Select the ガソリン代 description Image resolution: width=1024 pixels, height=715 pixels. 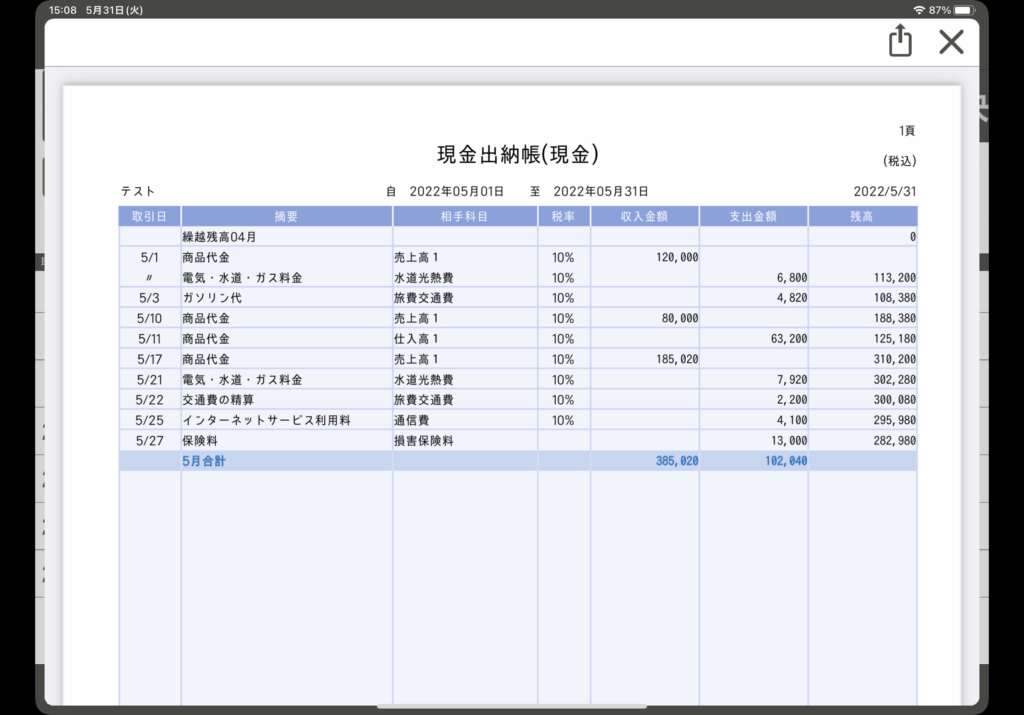(x=212, y=298)
